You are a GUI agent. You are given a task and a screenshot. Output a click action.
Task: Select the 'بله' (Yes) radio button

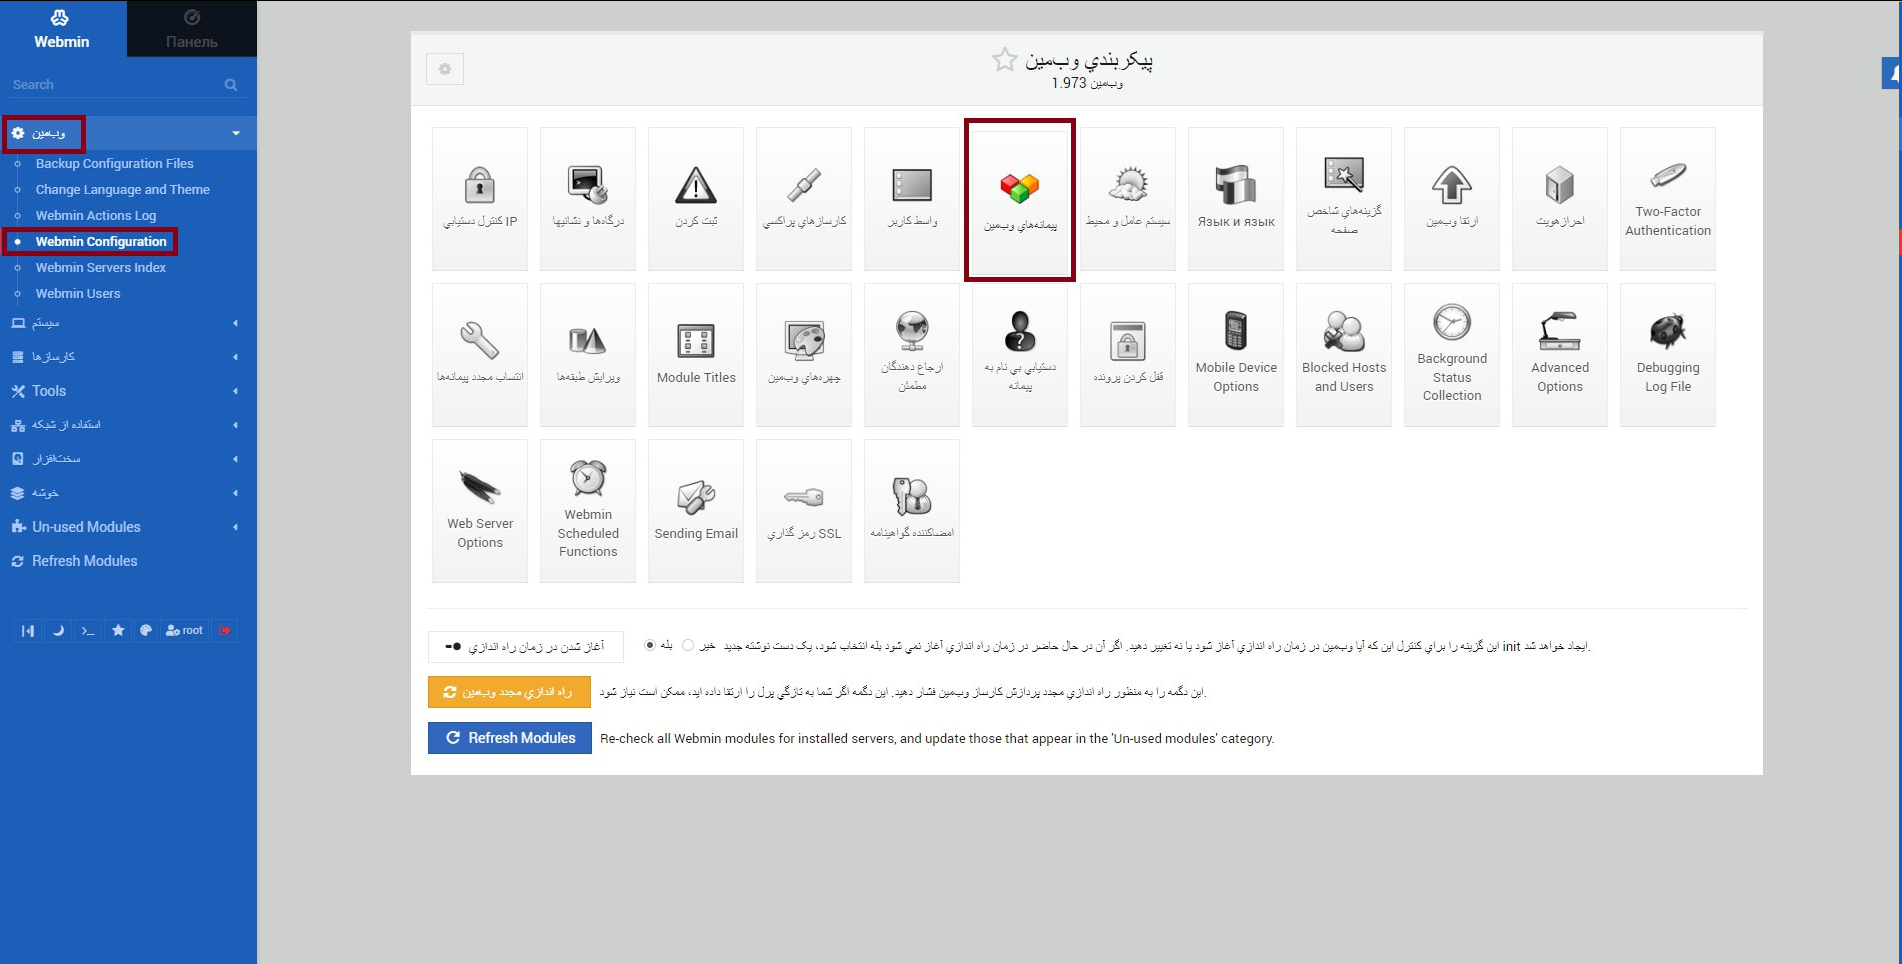(x=650, y=645)
